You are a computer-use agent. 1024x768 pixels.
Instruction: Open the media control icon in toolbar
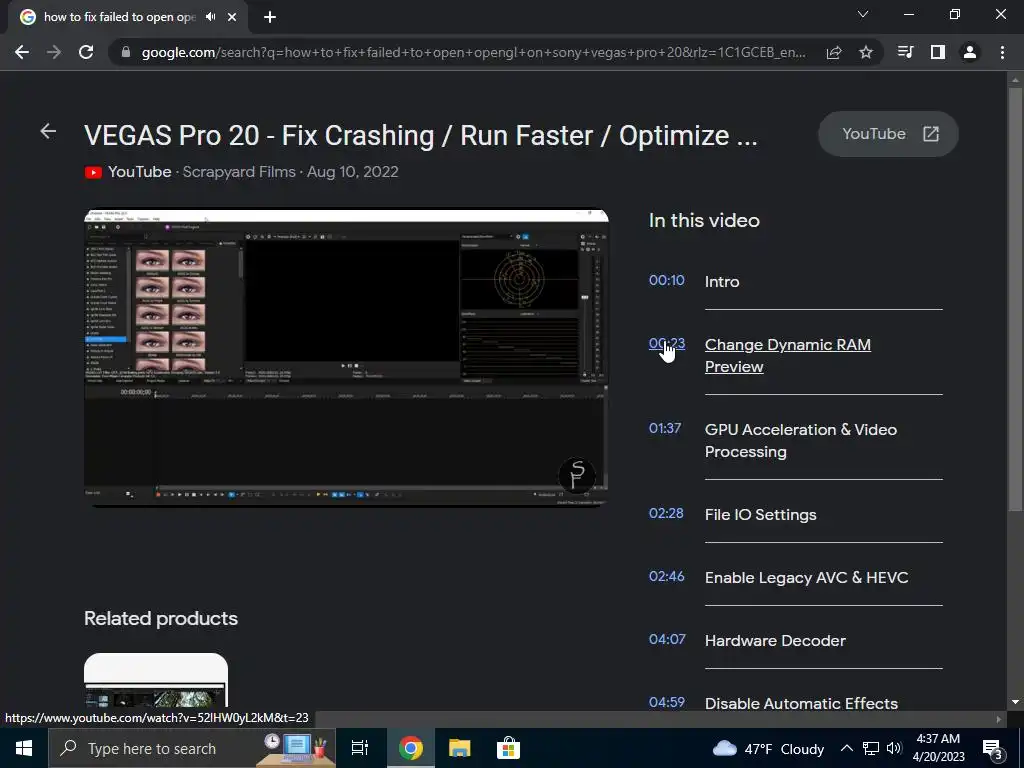[905, 52]
